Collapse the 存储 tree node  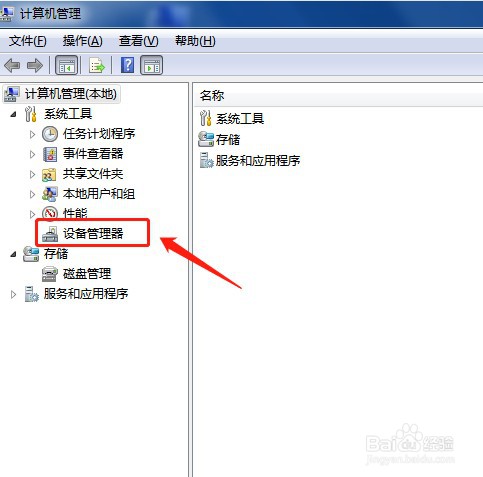coord(13,254)
